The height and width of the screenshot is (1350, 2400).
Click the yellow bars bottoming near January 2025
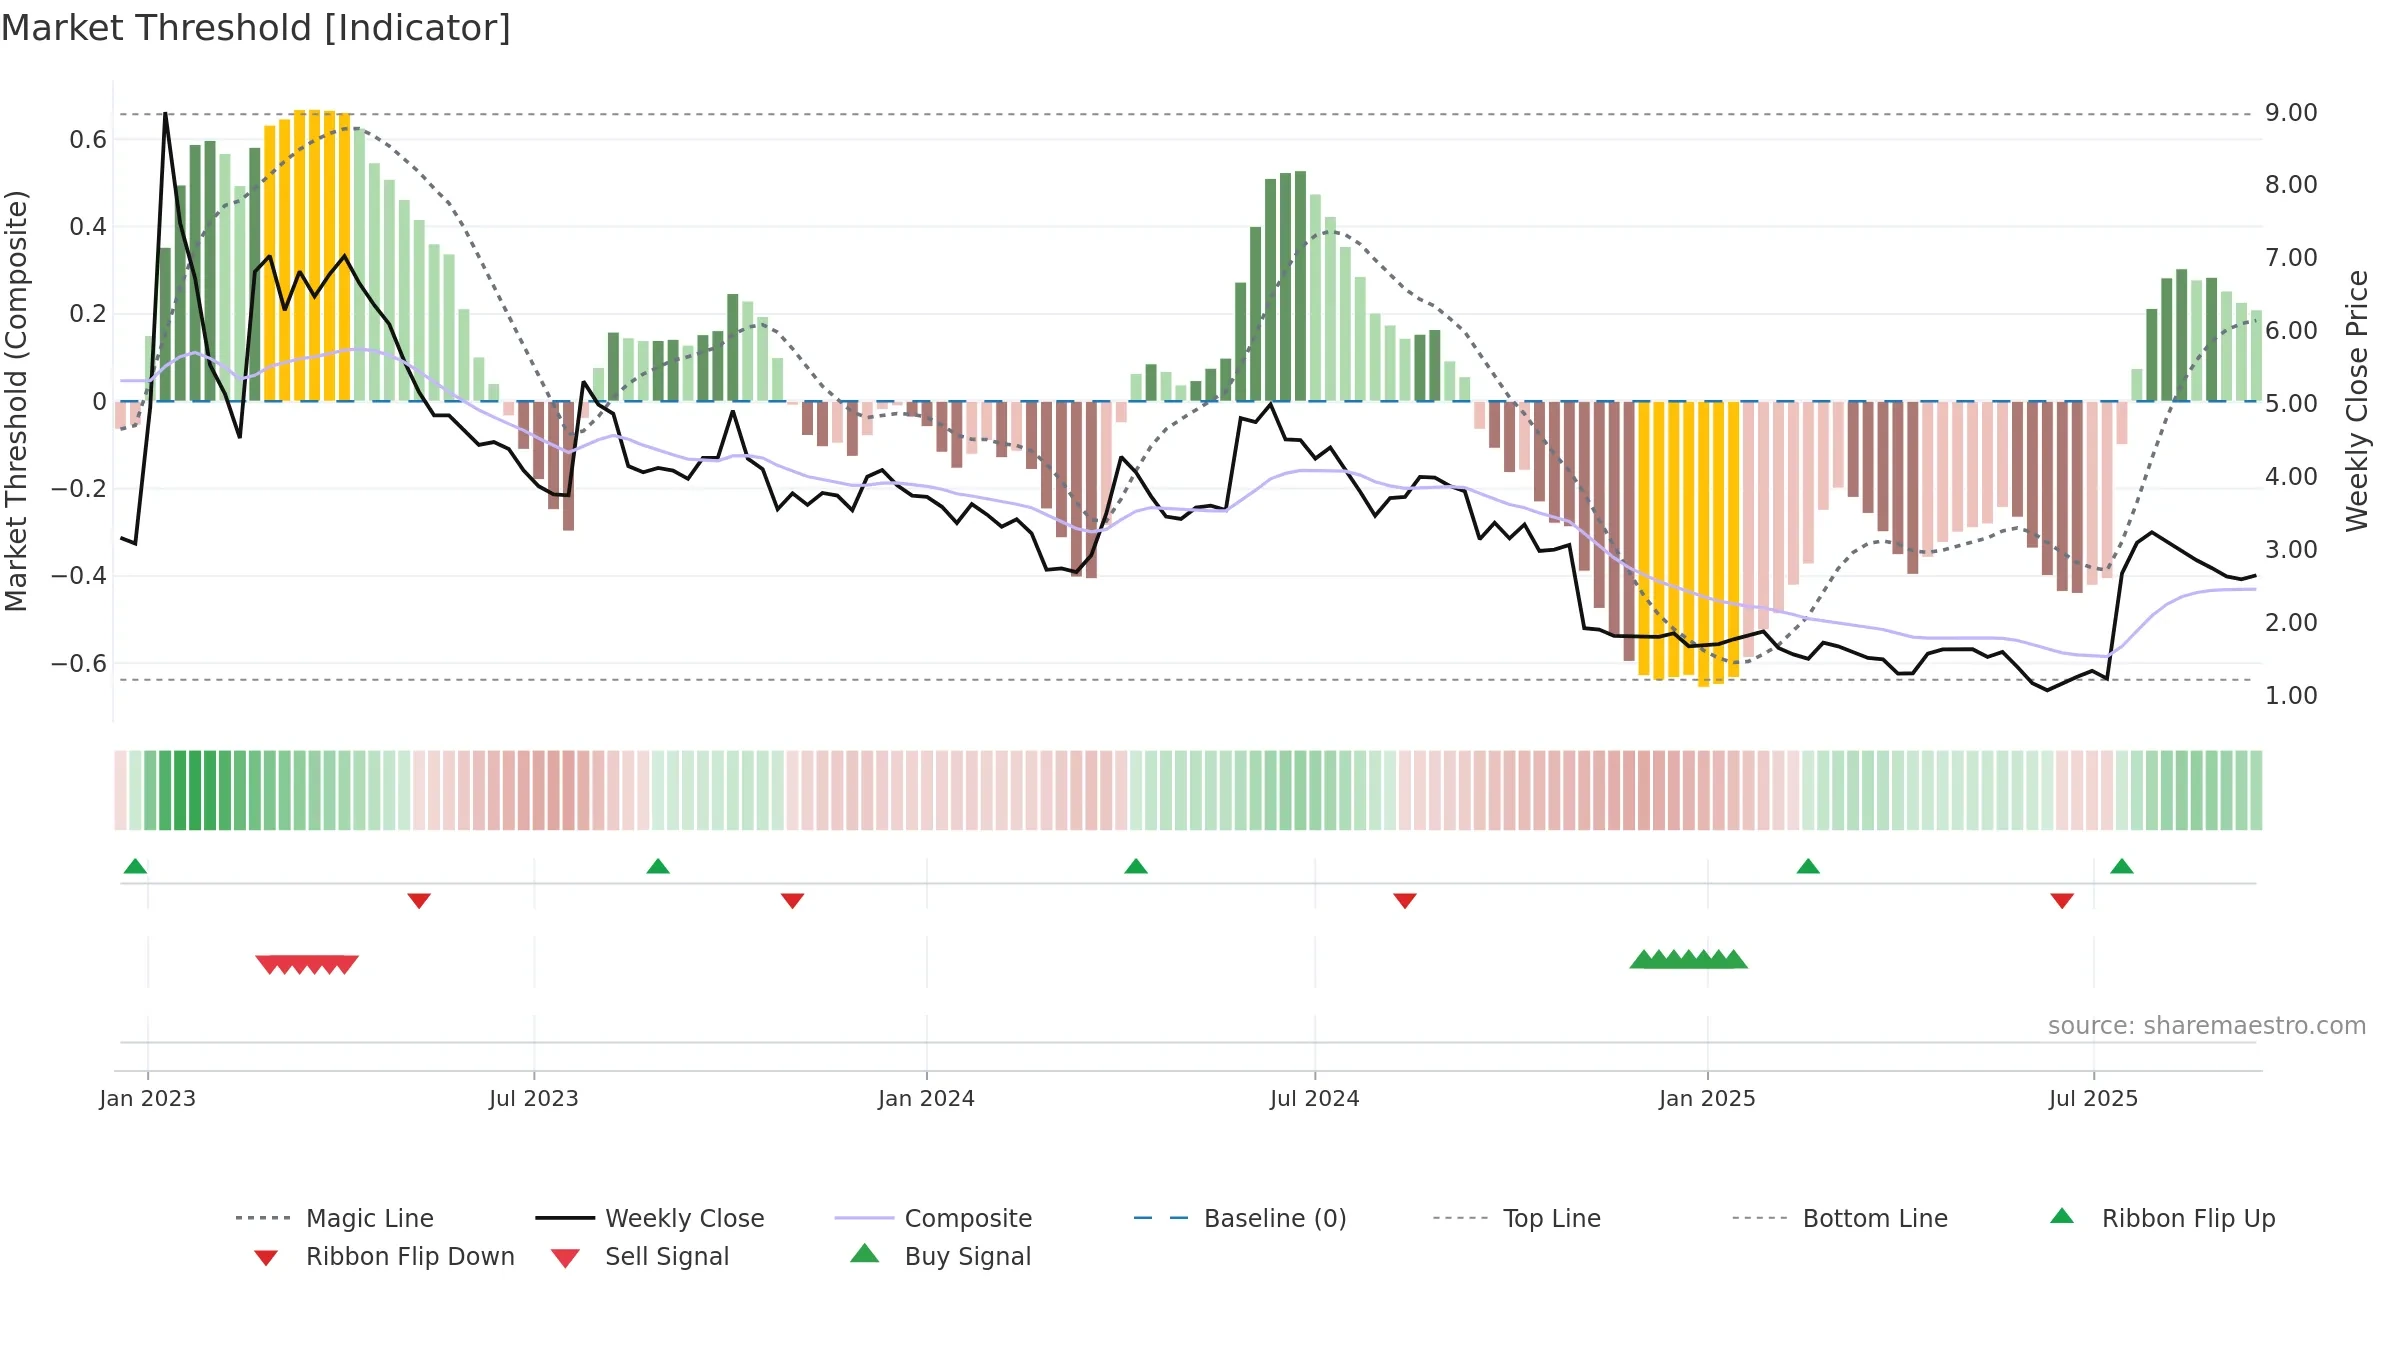(x=1689, y=543)
